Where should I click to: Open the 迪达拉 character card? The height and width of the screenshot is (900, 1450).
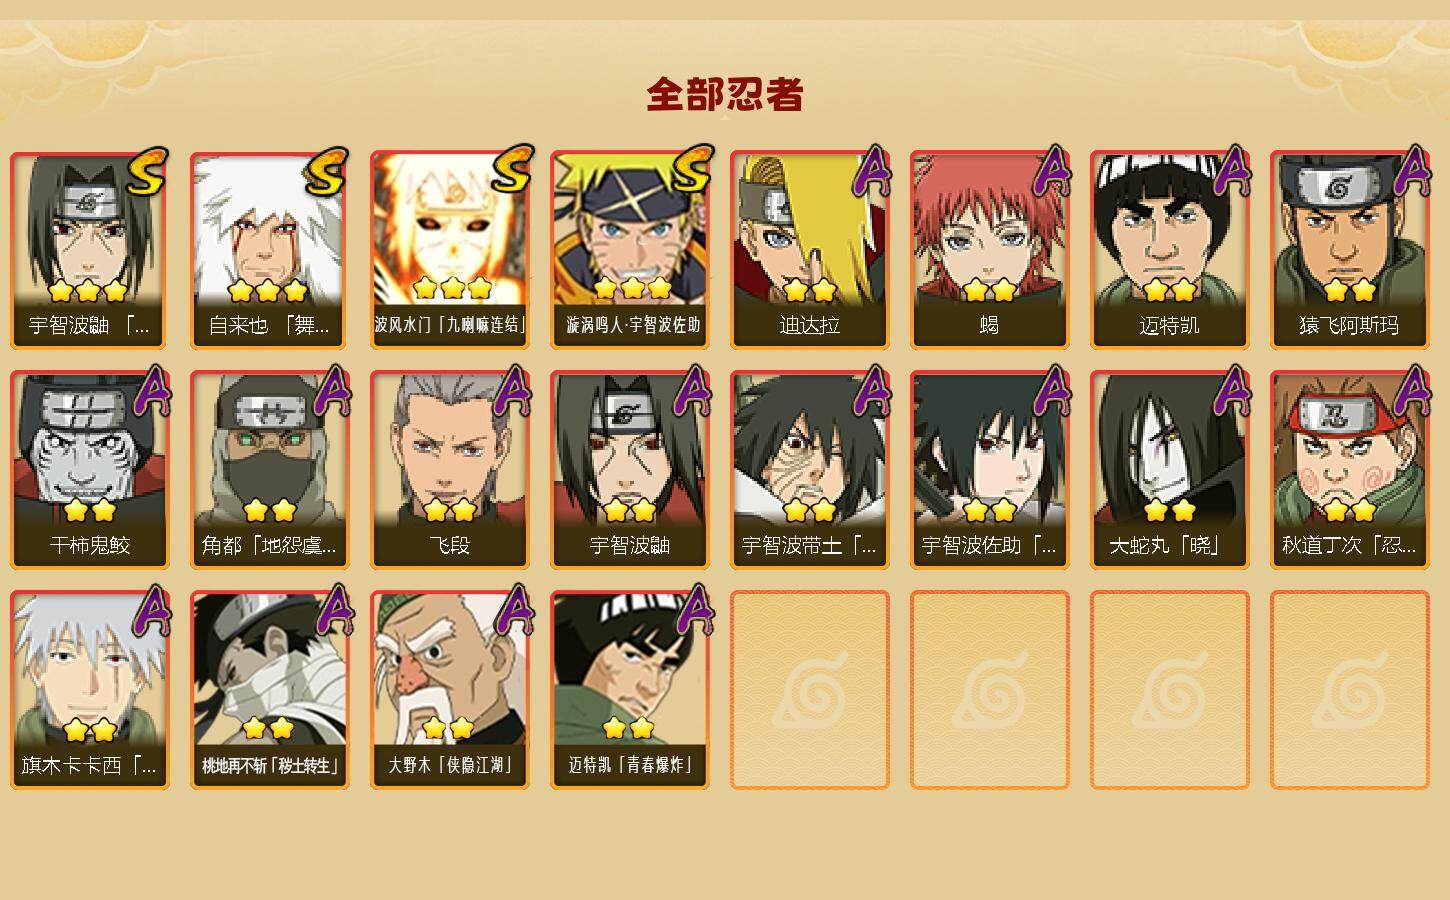809,250
